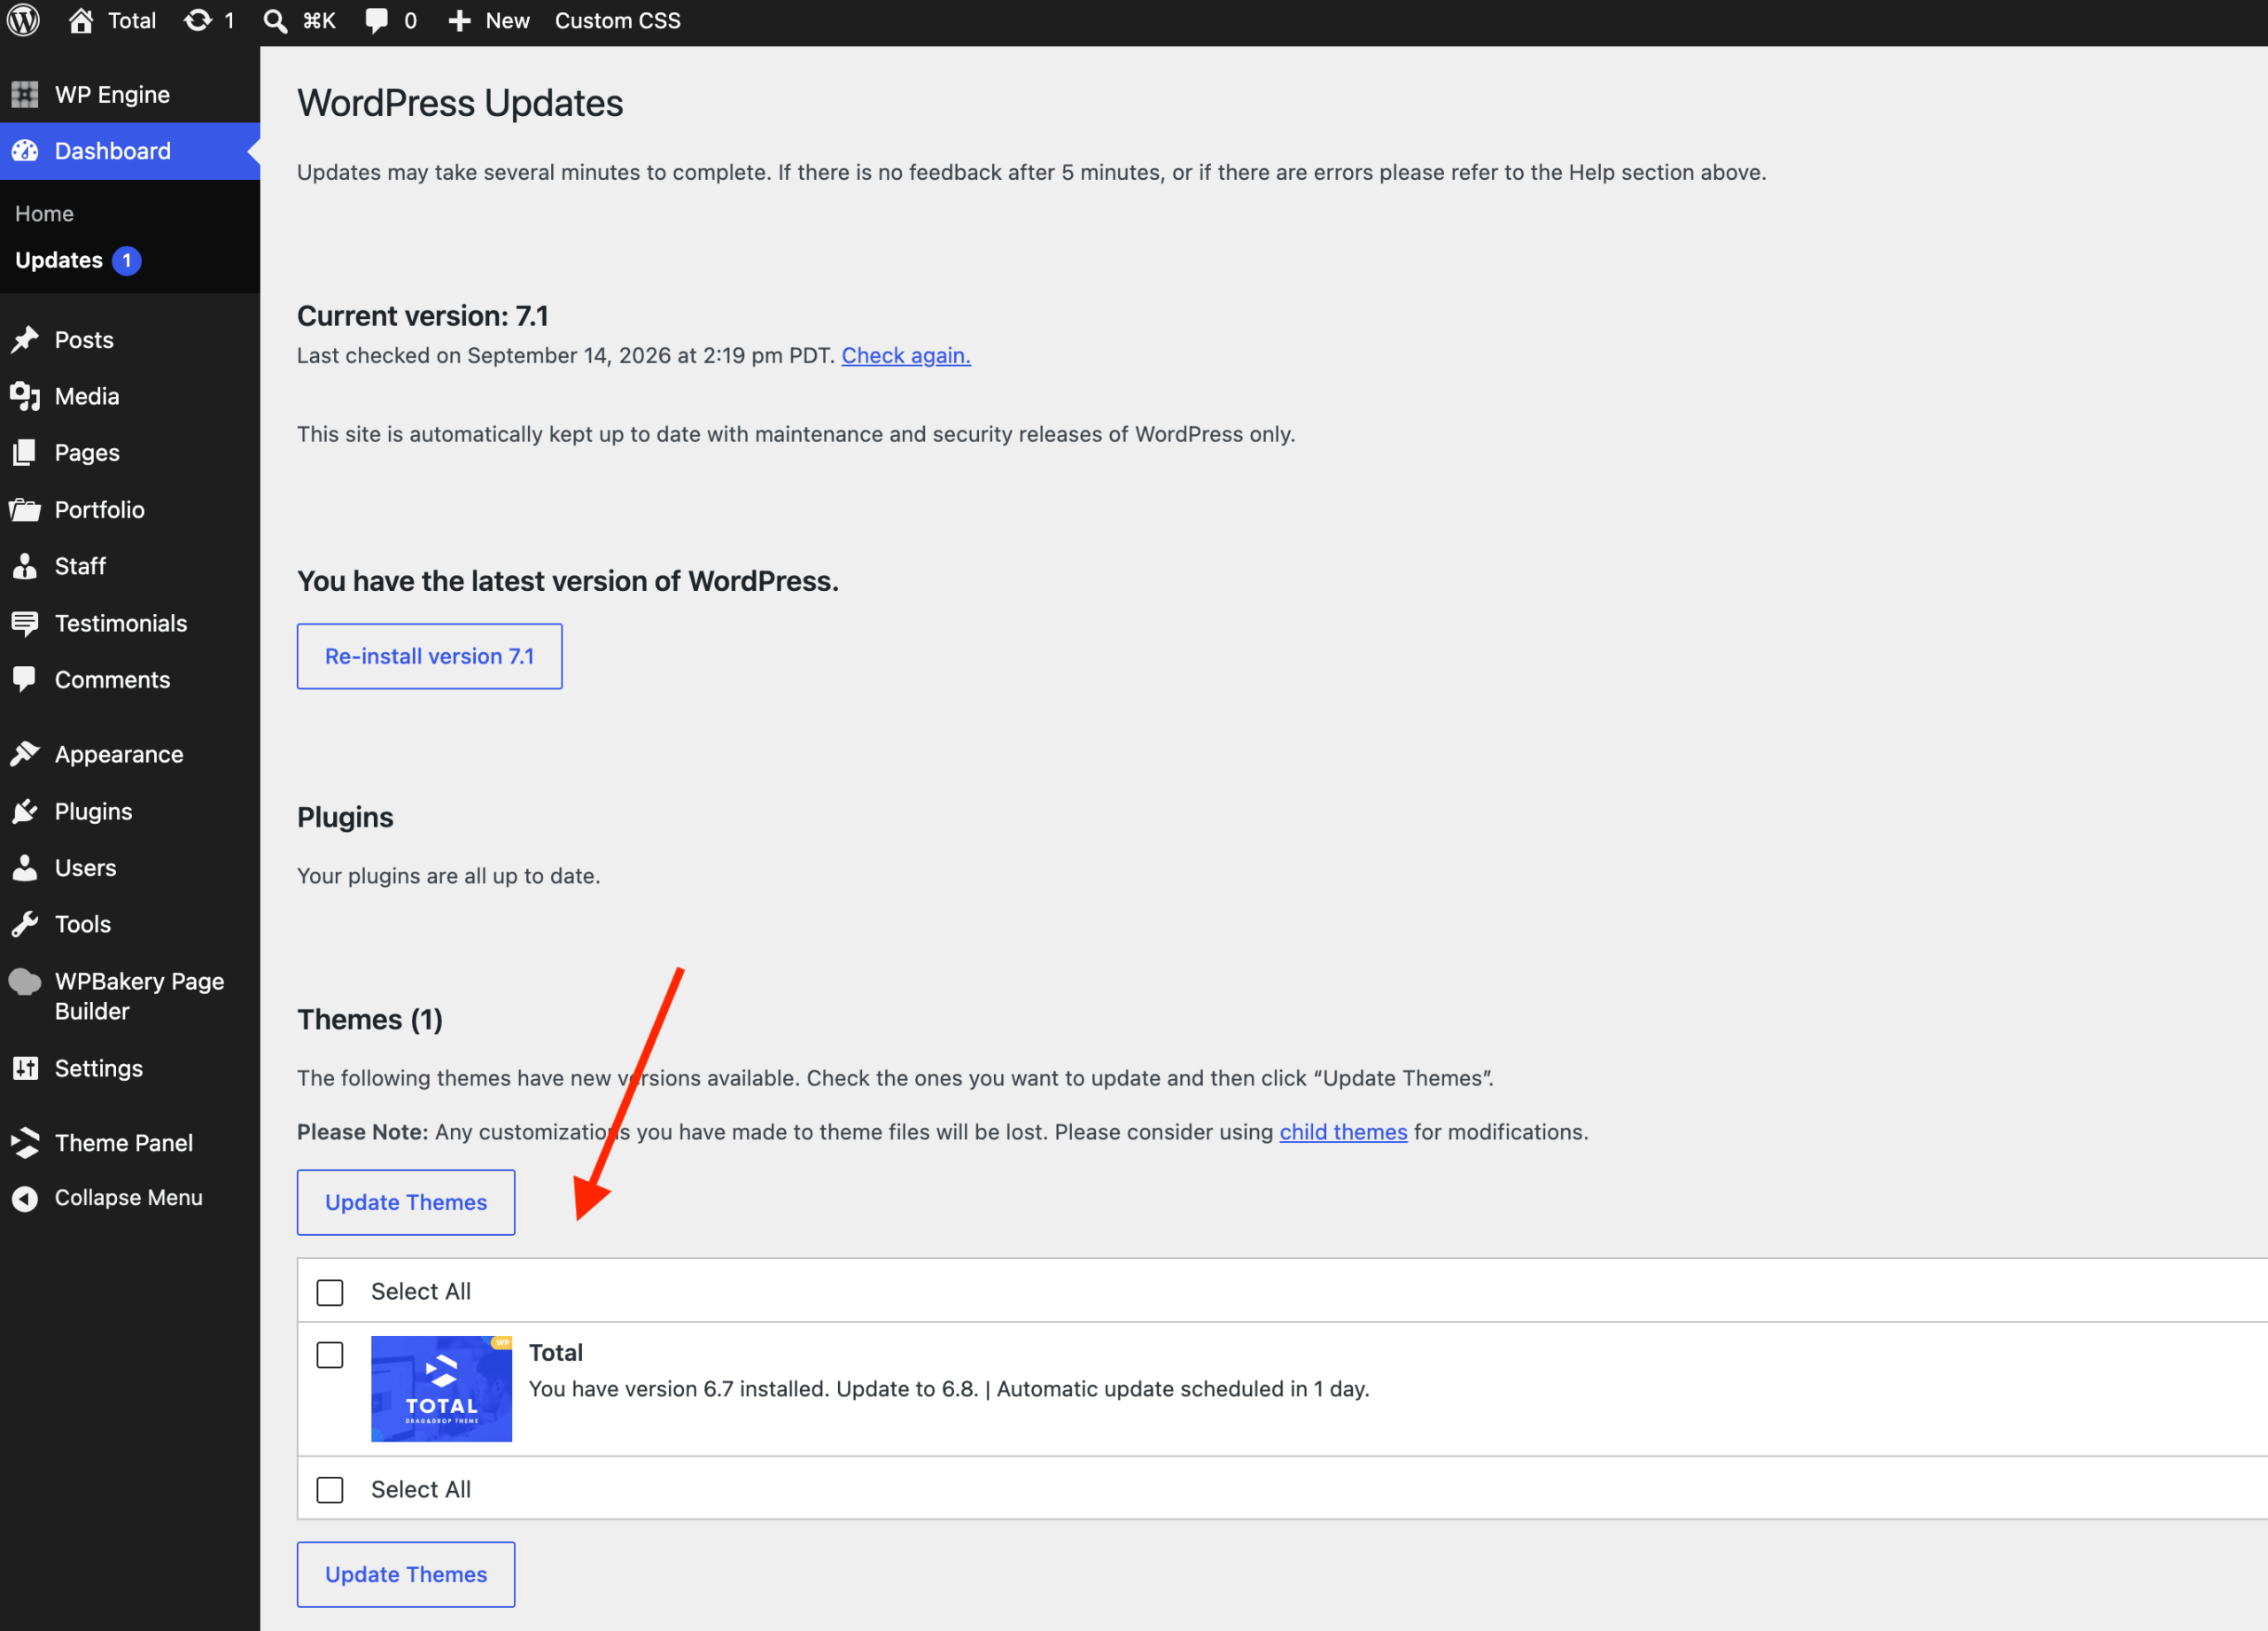Screen dimensions: 2268x1631
Task: Open Staff person icon
Action: point(25,566)
